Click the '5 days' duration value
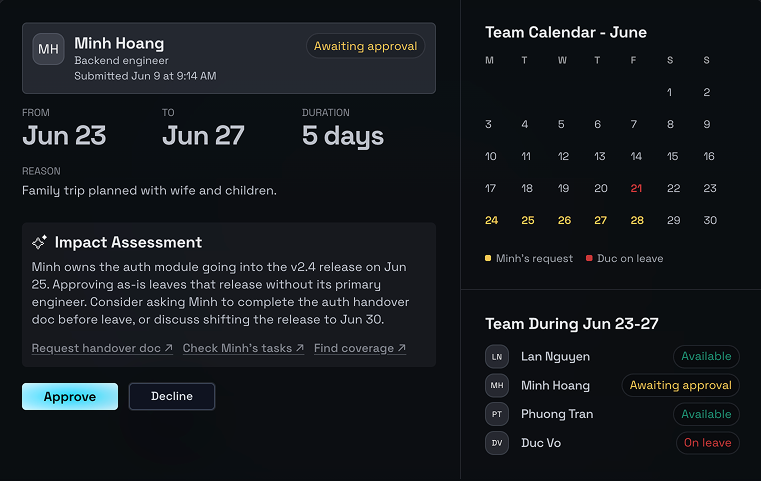This screenshot has width=761, height=481. [343, 136]
